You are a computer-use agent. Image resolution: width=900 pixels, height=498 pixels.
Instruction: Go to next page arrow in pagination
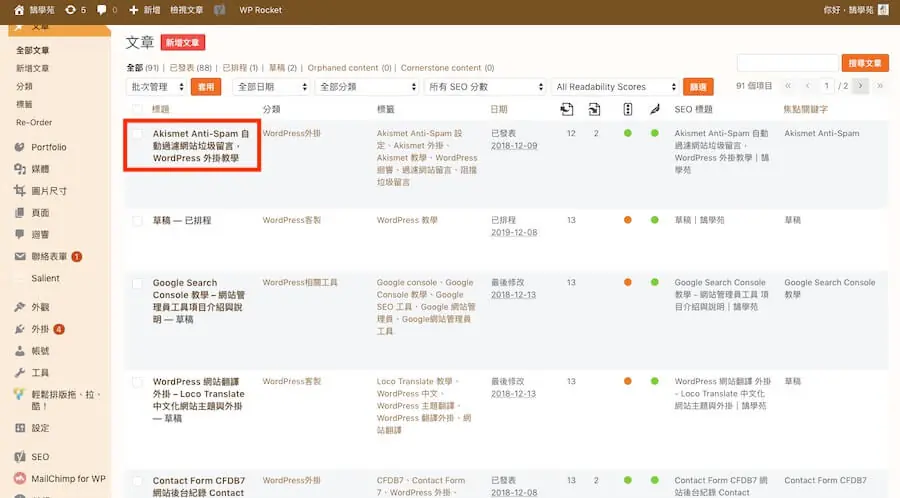tap(860, 86)
